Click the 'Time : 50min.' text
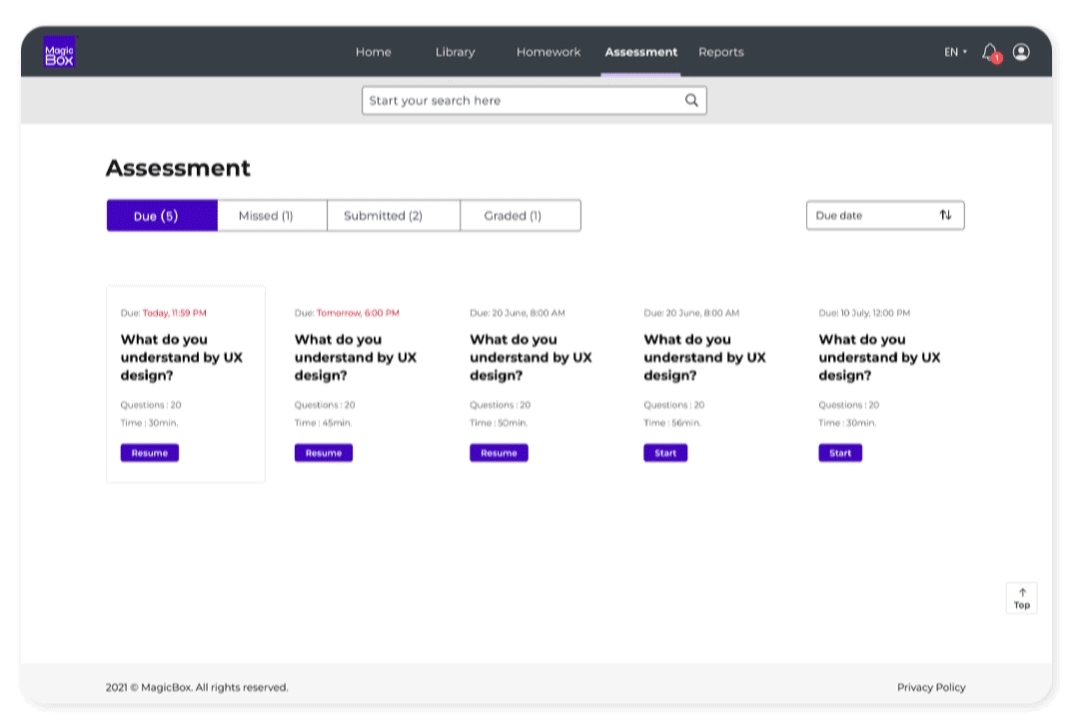 pos(499,423)
